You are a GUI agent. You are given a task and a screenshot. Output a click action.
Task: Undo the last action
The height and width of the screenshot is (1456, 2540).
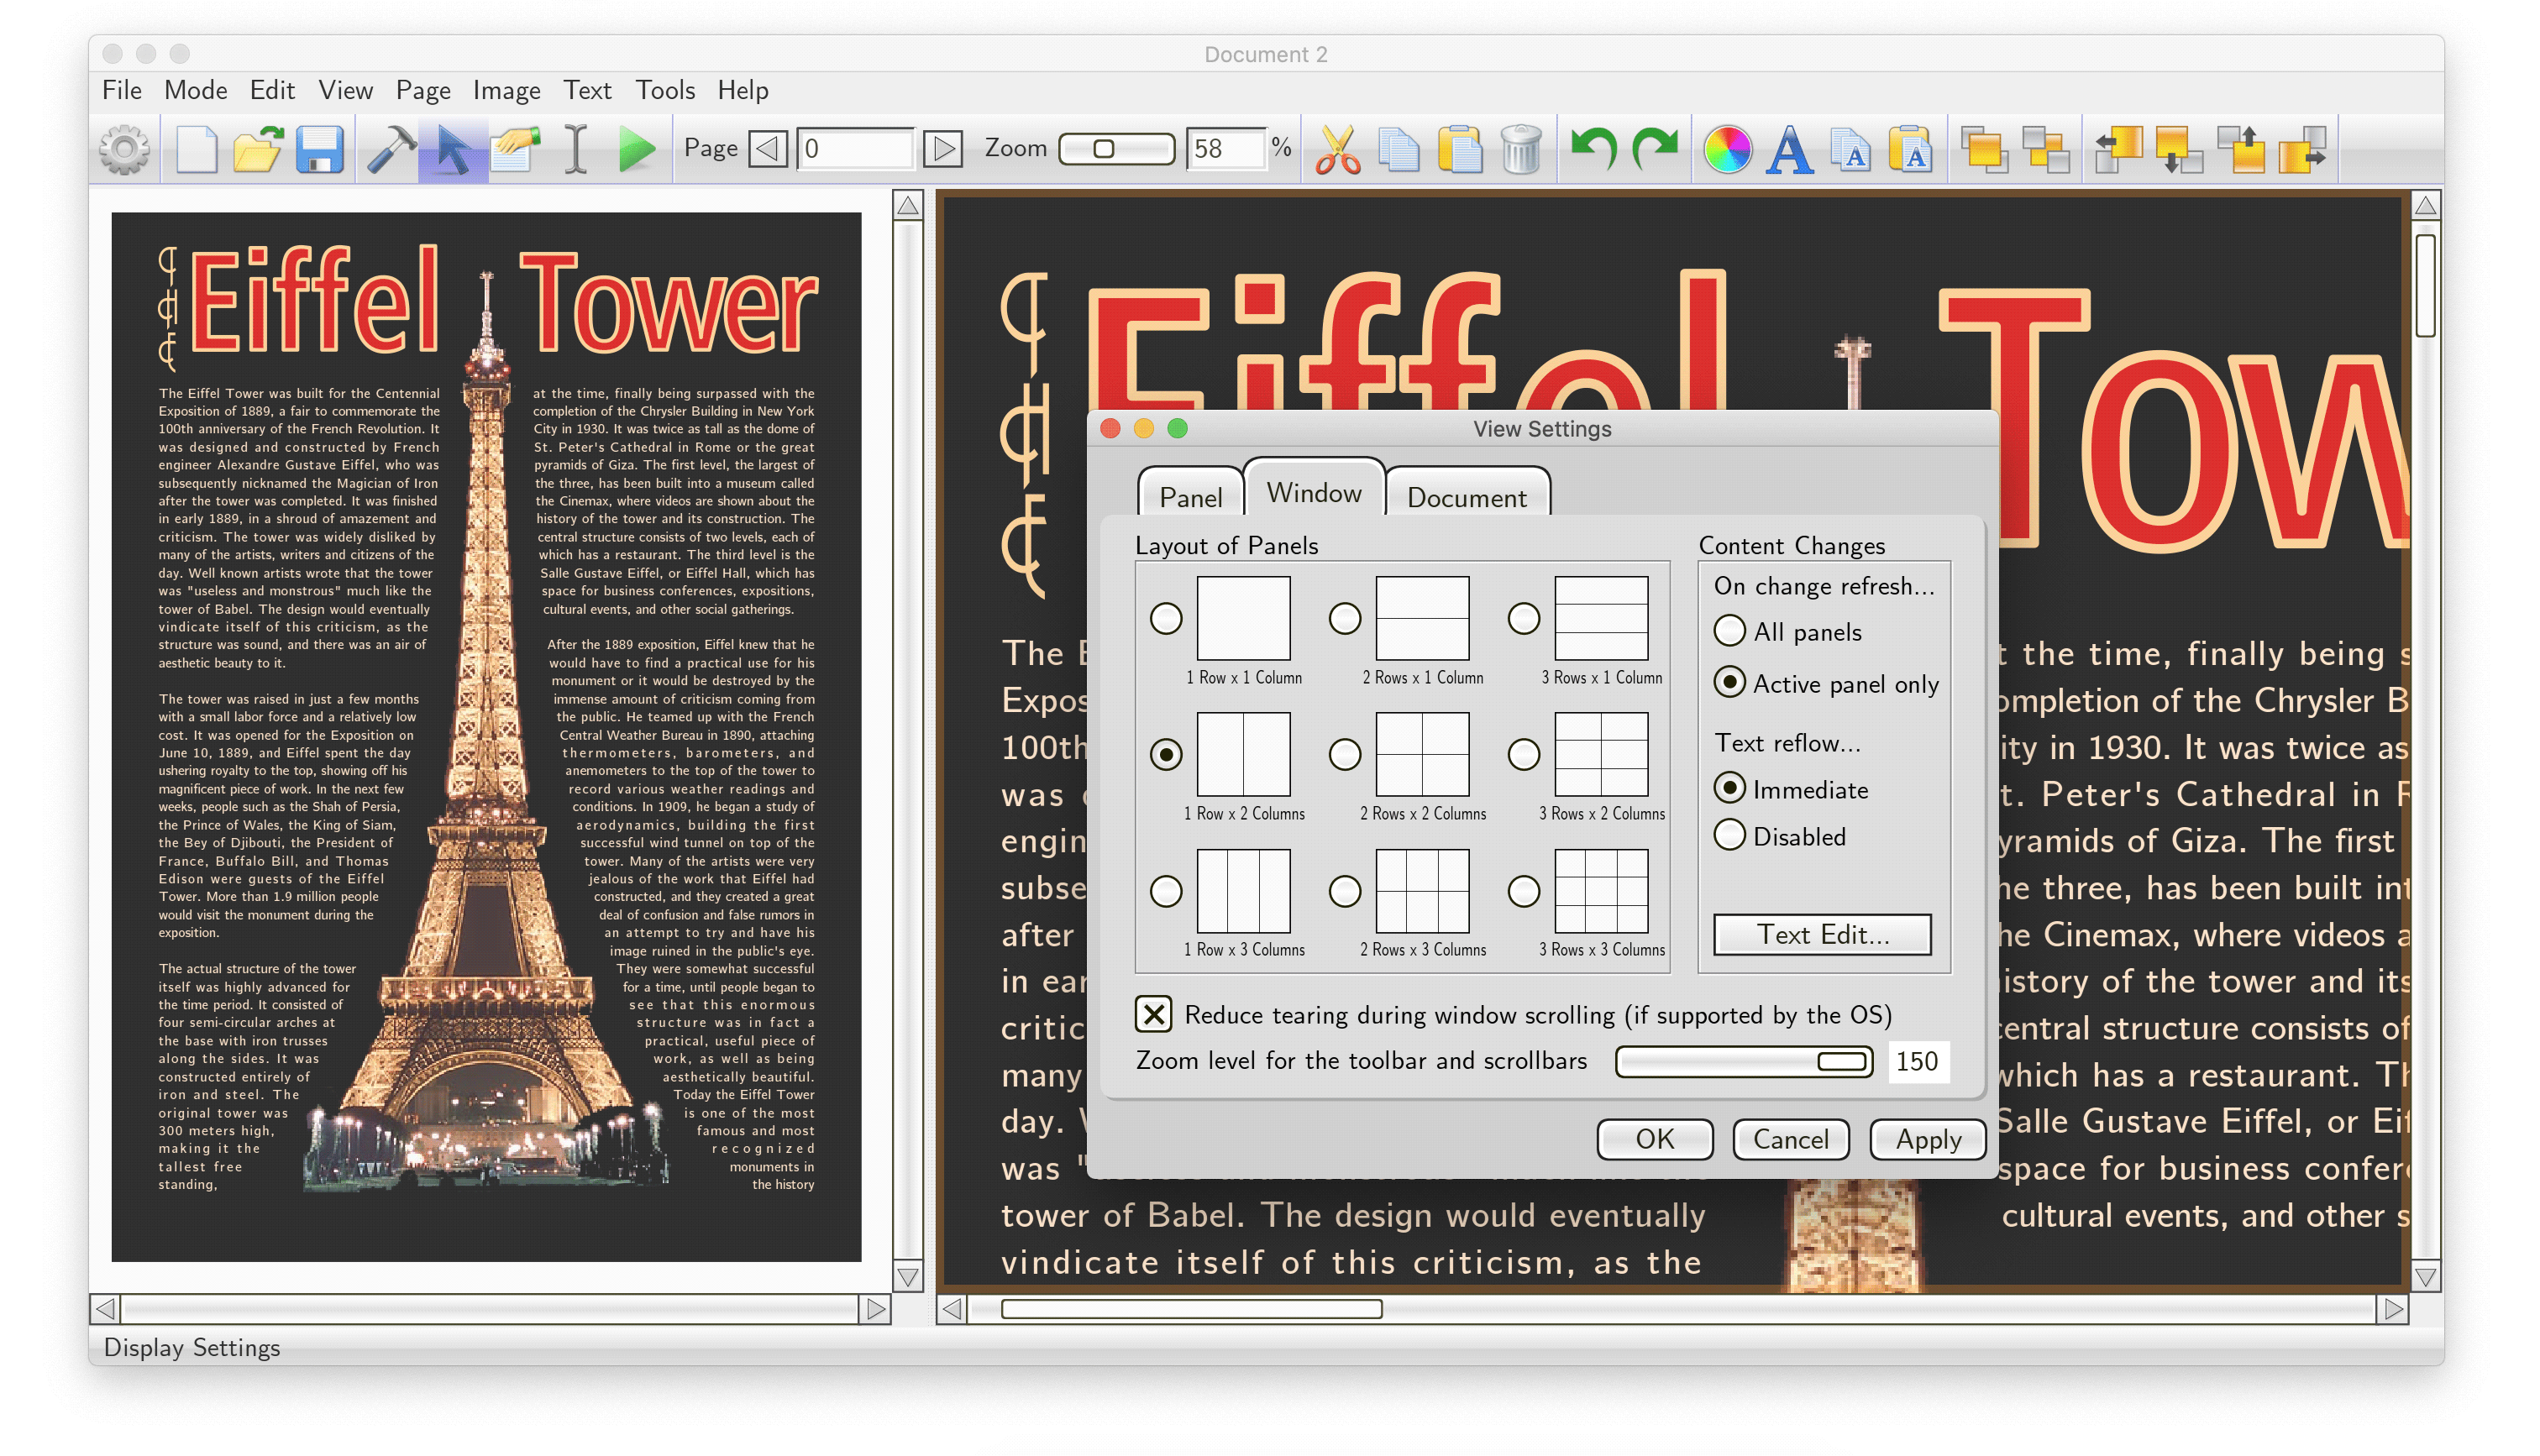pos(1594,150)
